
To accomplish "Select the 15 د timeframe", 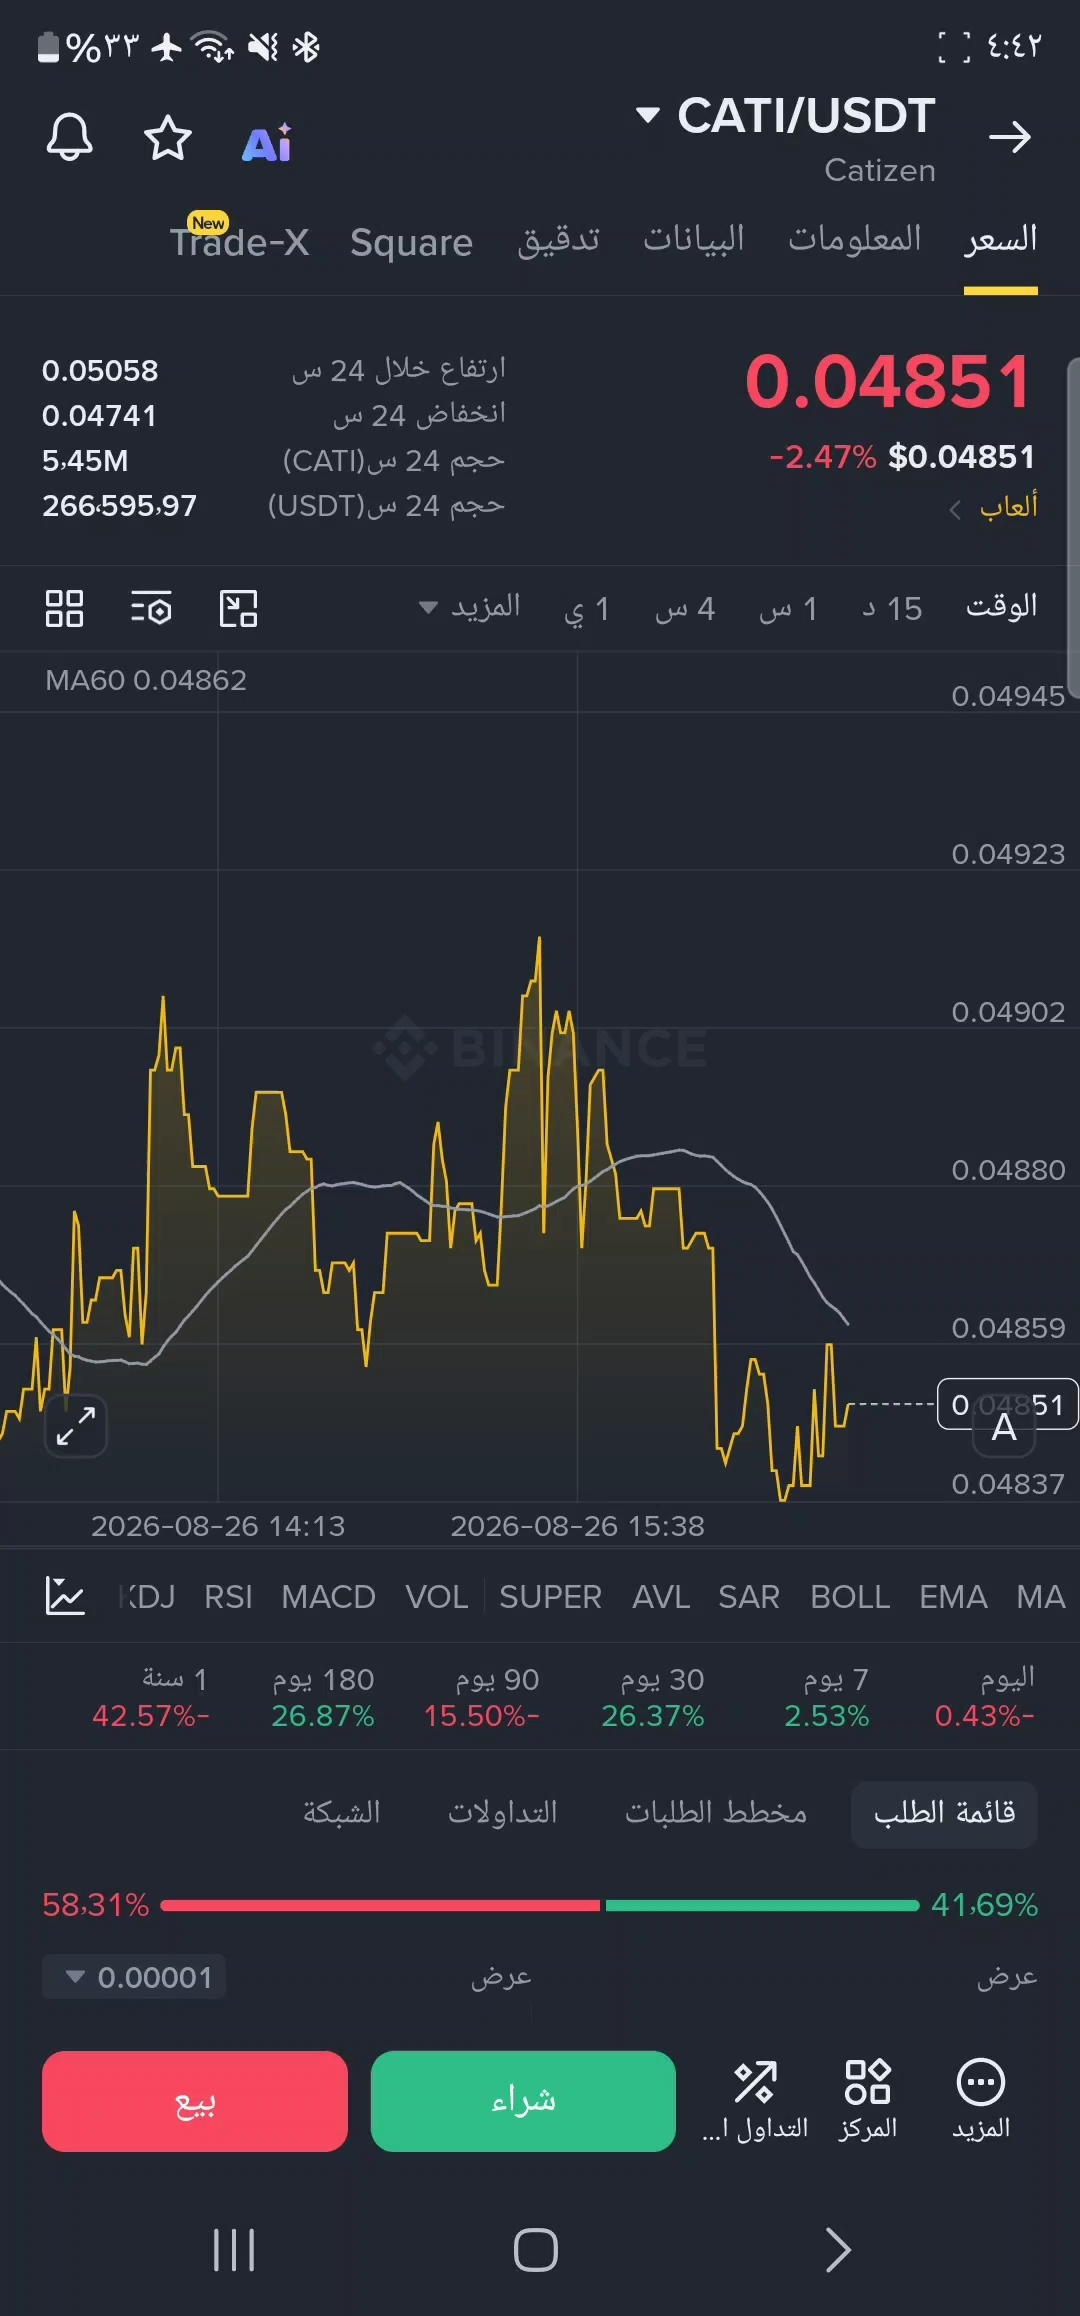I will click(892, 608).
